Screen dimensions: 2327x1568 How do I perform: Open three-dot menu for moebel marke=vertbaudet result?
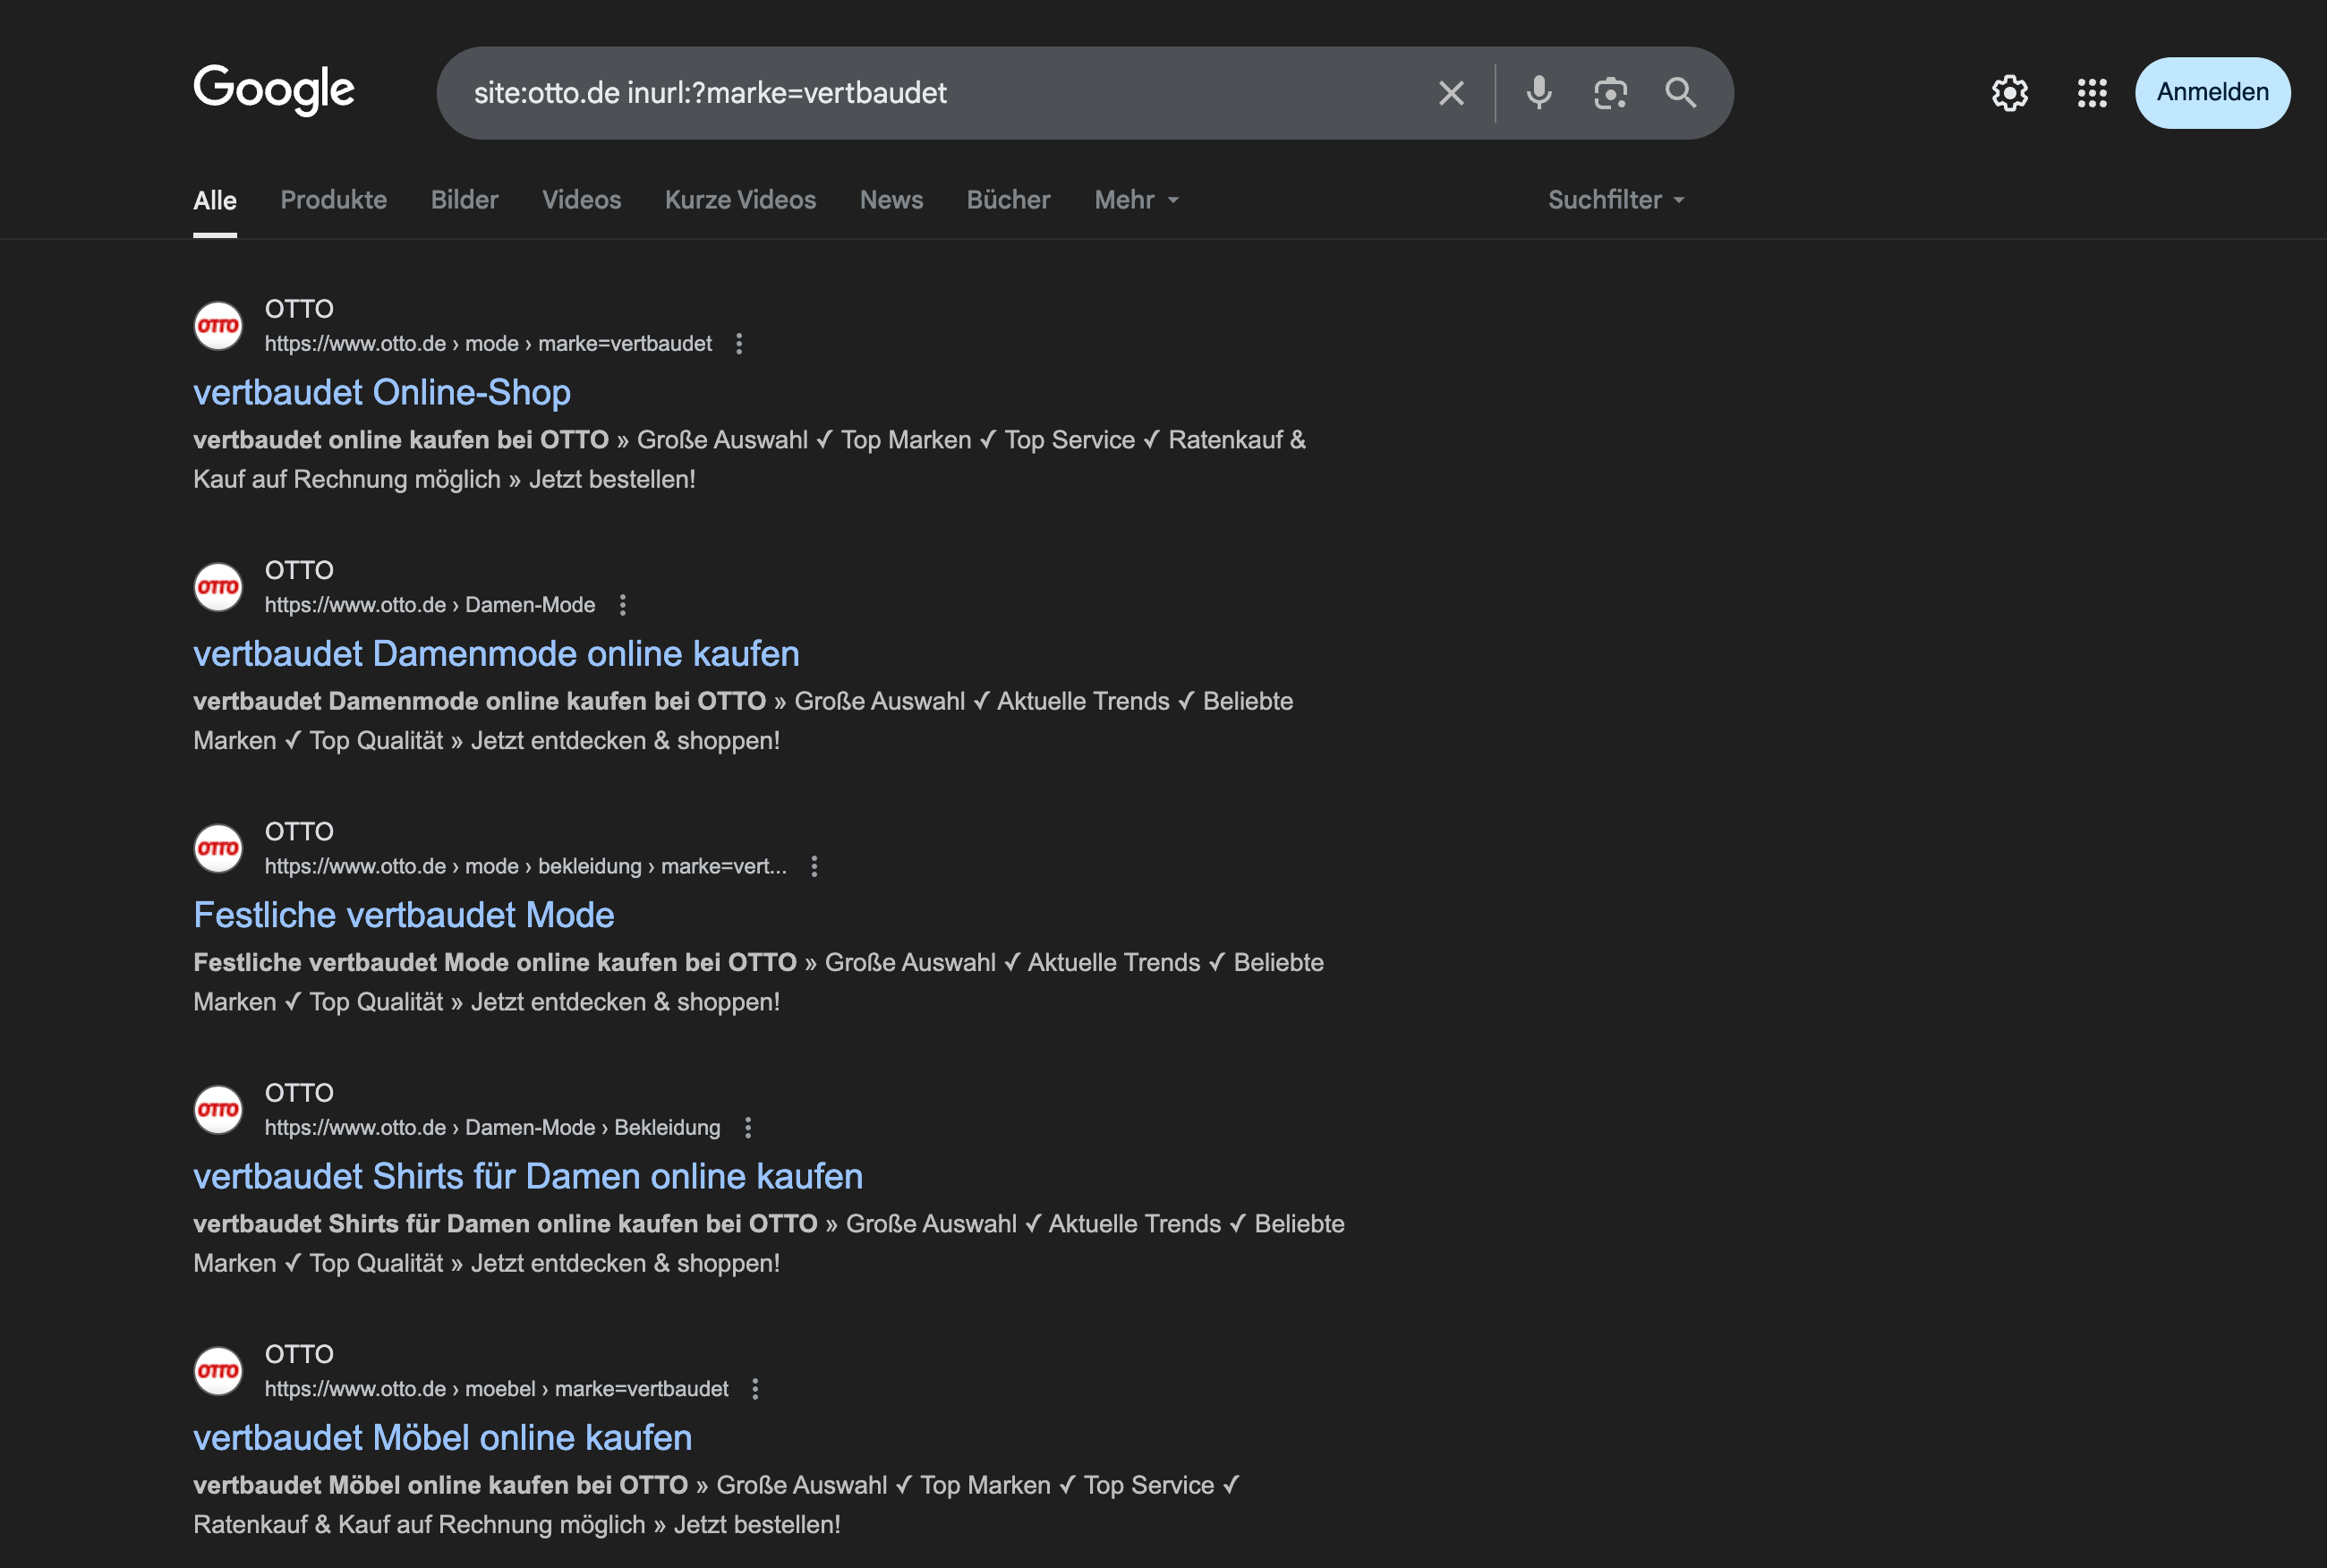[755, 1389]
